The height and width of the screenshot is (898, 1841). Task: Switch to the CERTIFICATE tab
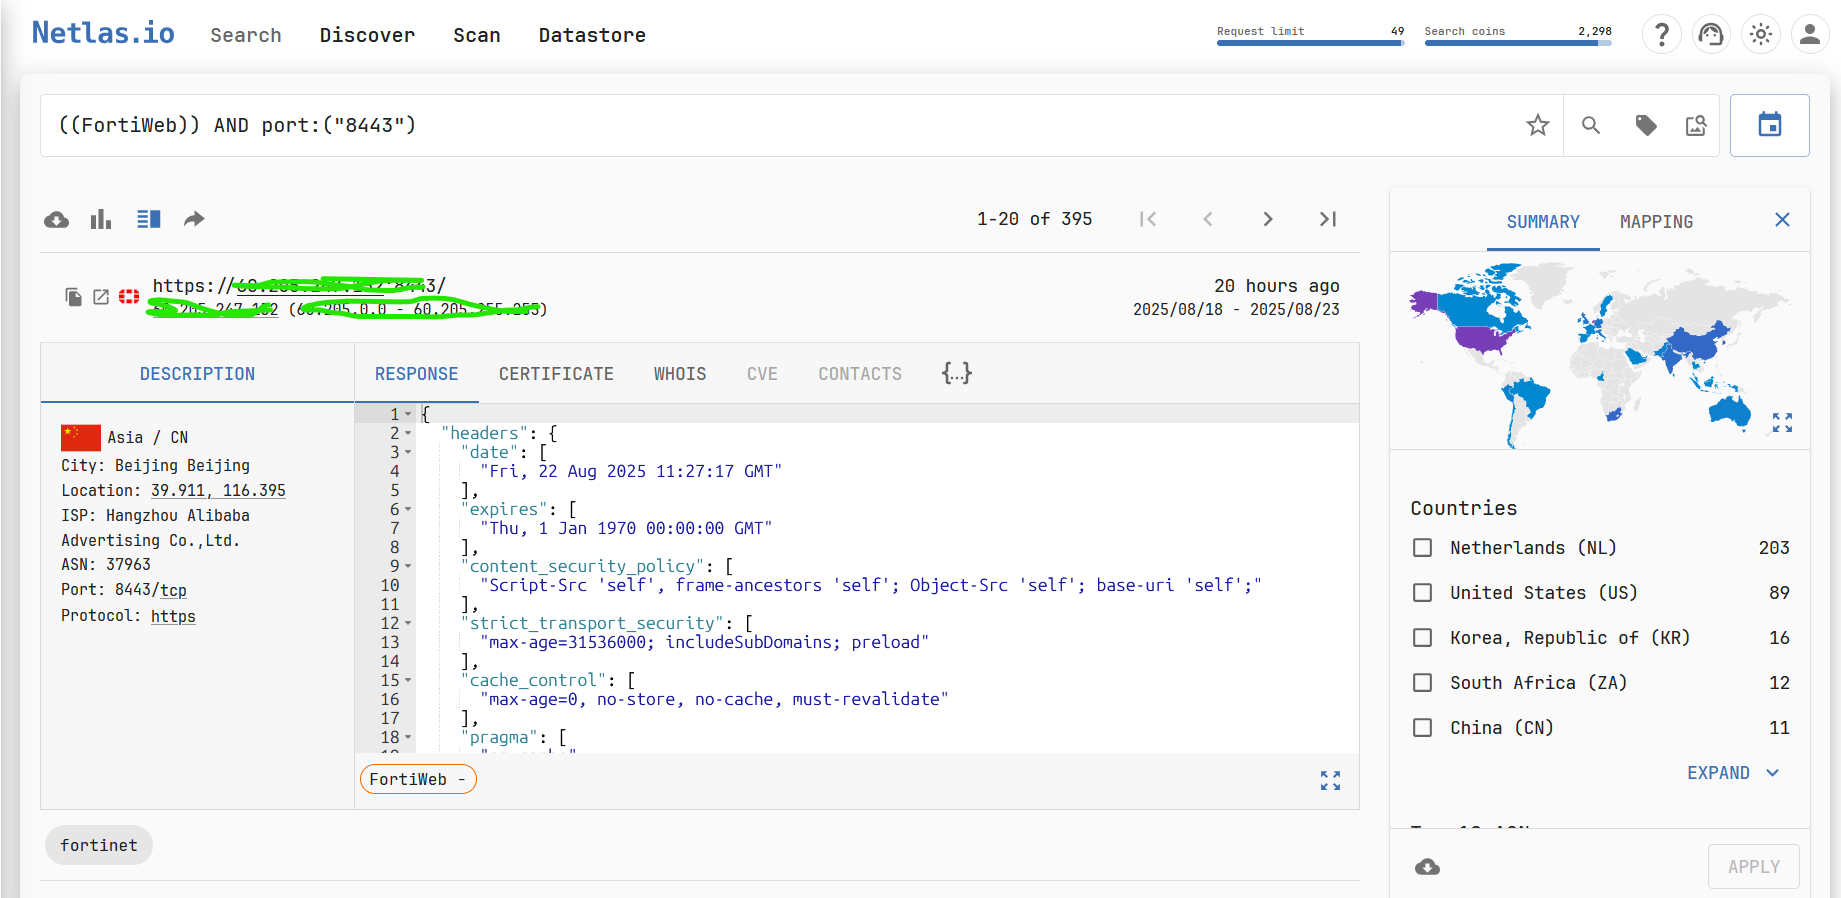(556, 374)
